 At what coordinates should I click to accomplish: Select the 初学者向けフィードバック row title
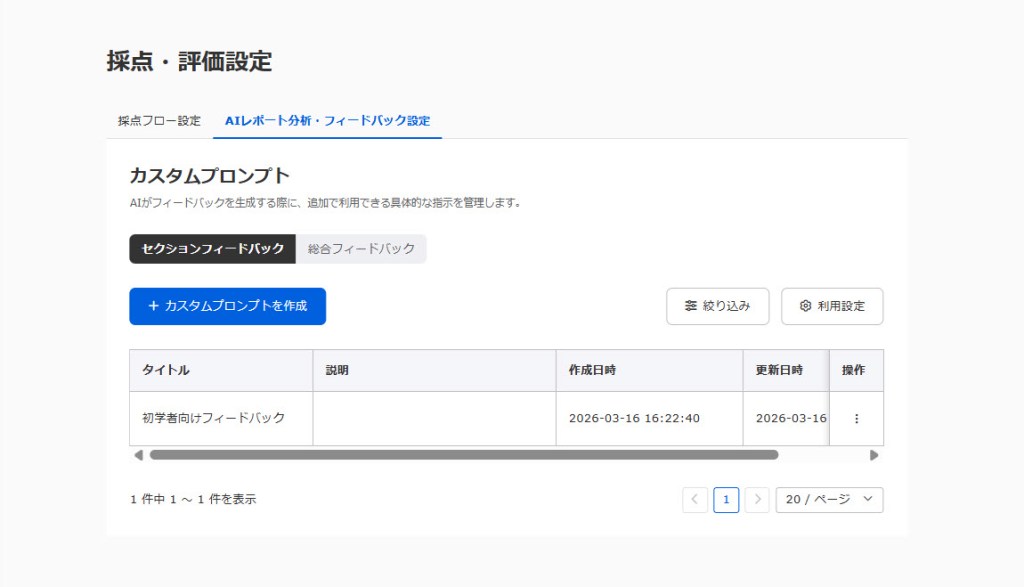(x=213, y=418)
